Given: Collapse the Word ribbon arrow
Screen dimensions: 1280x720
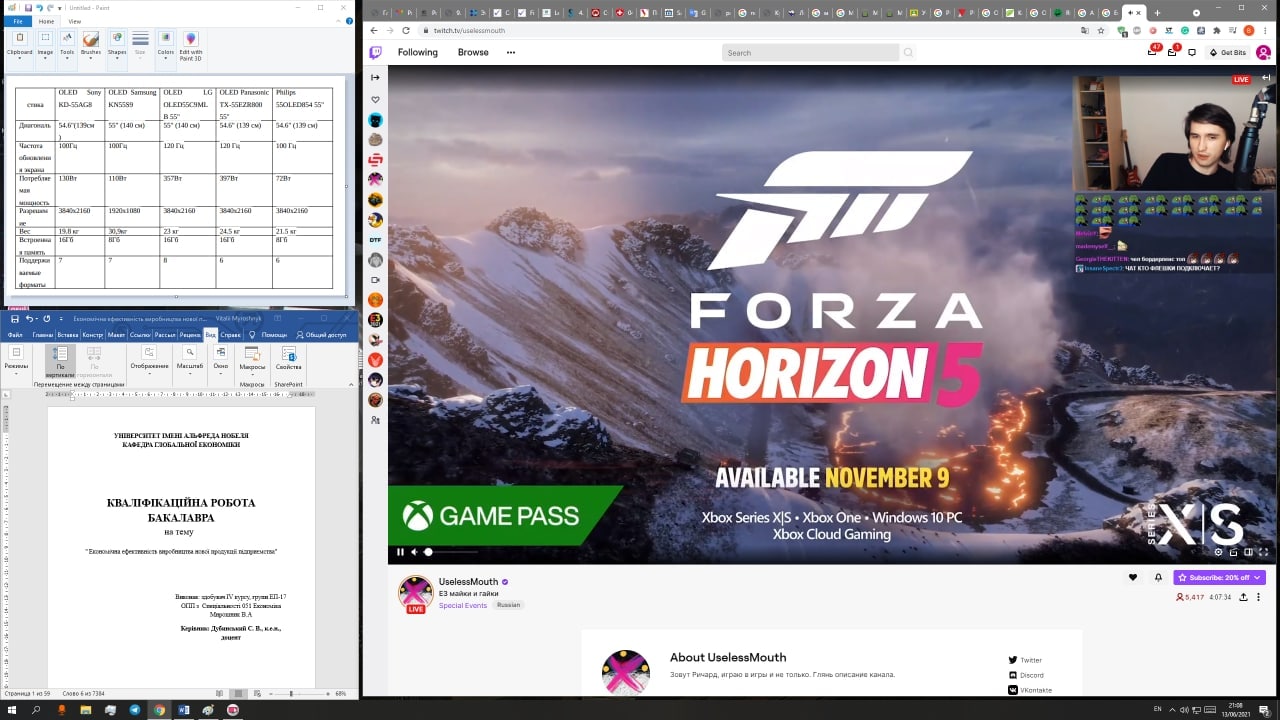Looking at the screenshot, I should [351, 384].
